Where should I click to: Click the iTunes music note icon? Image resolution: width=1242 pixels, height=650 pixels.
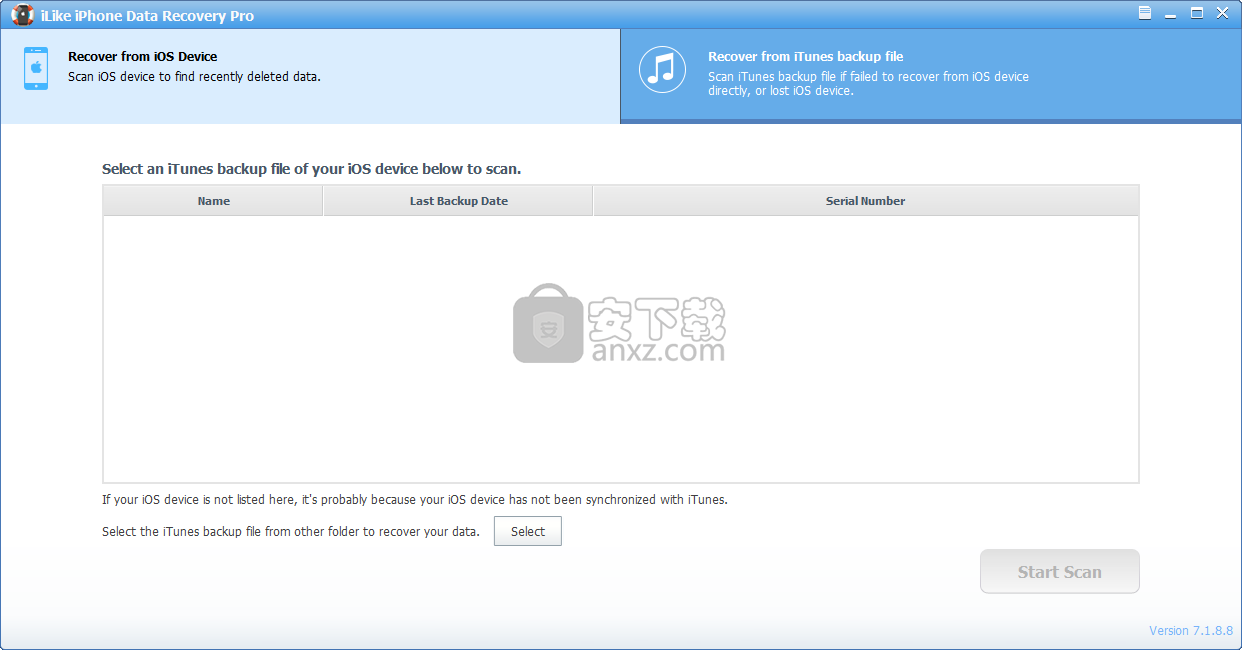[662, 69]
